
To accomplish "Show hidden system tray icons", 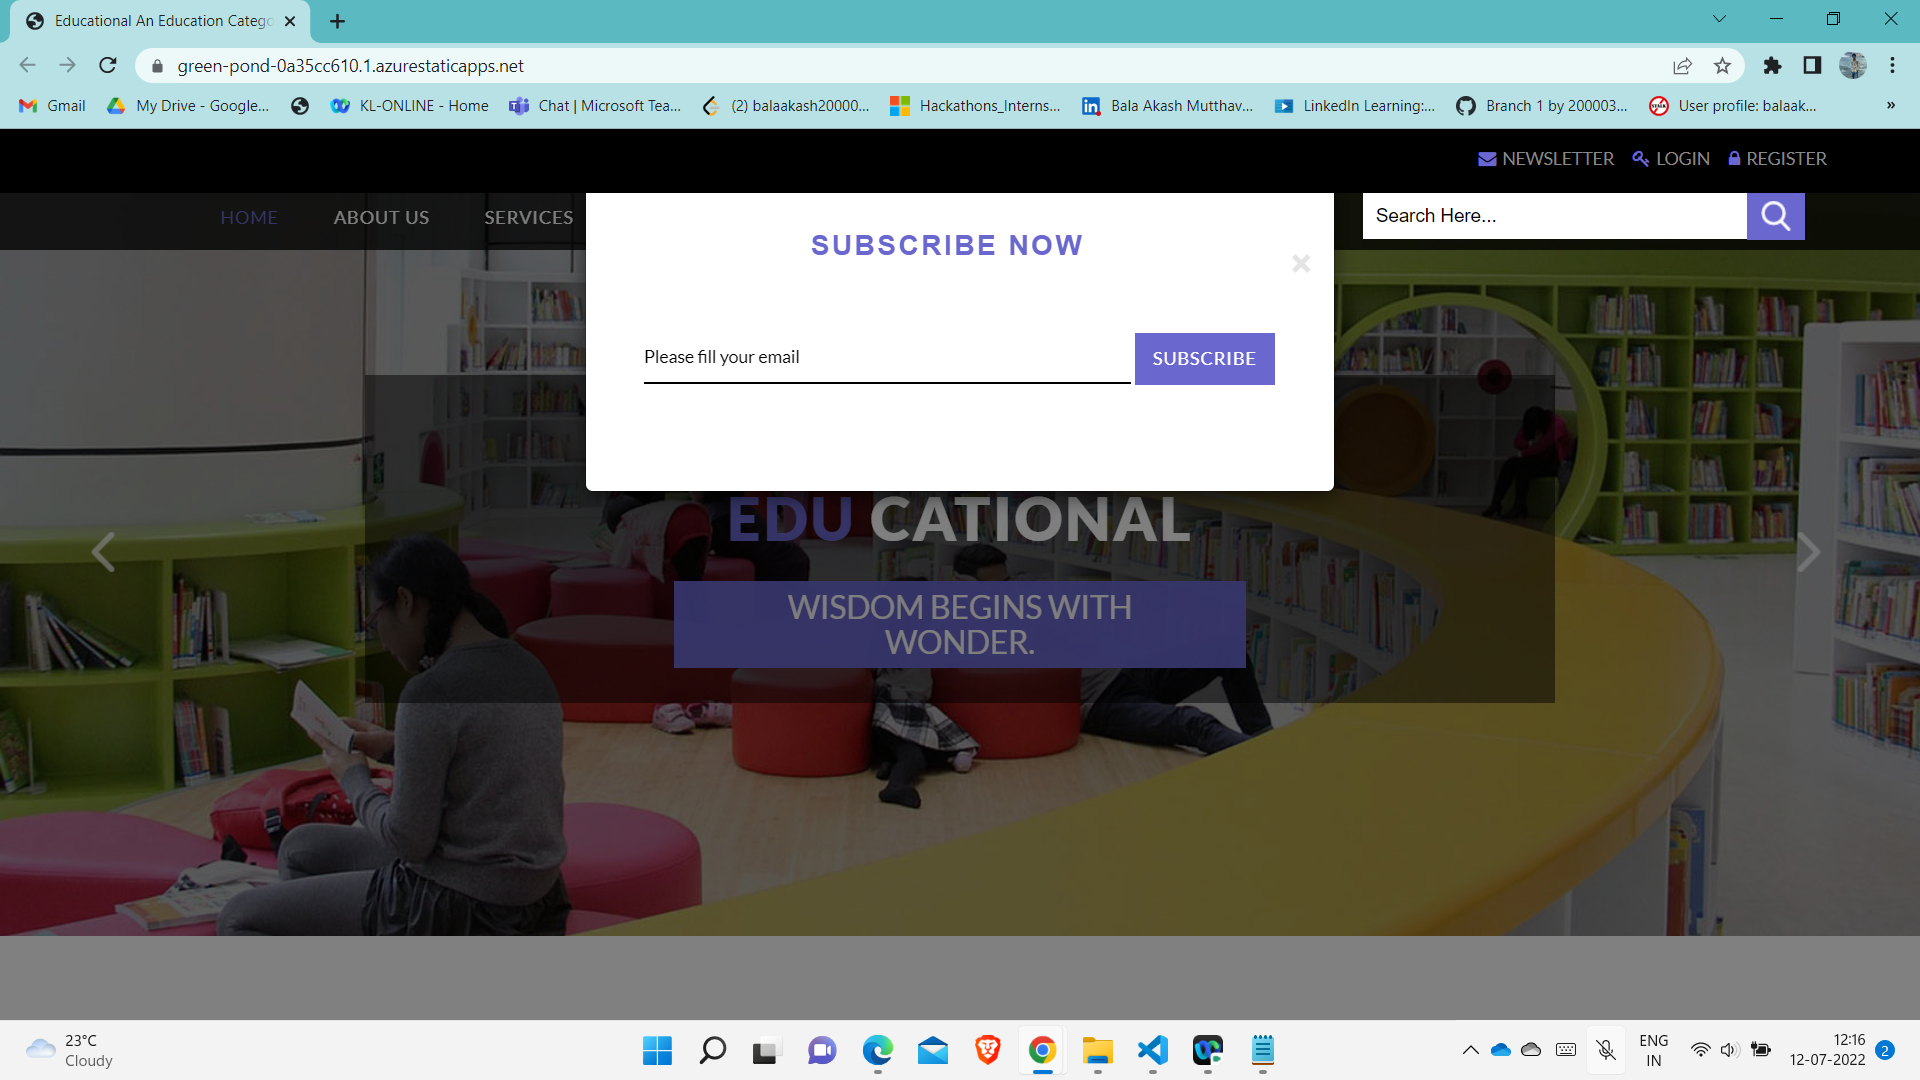I will (1470, 1050).
